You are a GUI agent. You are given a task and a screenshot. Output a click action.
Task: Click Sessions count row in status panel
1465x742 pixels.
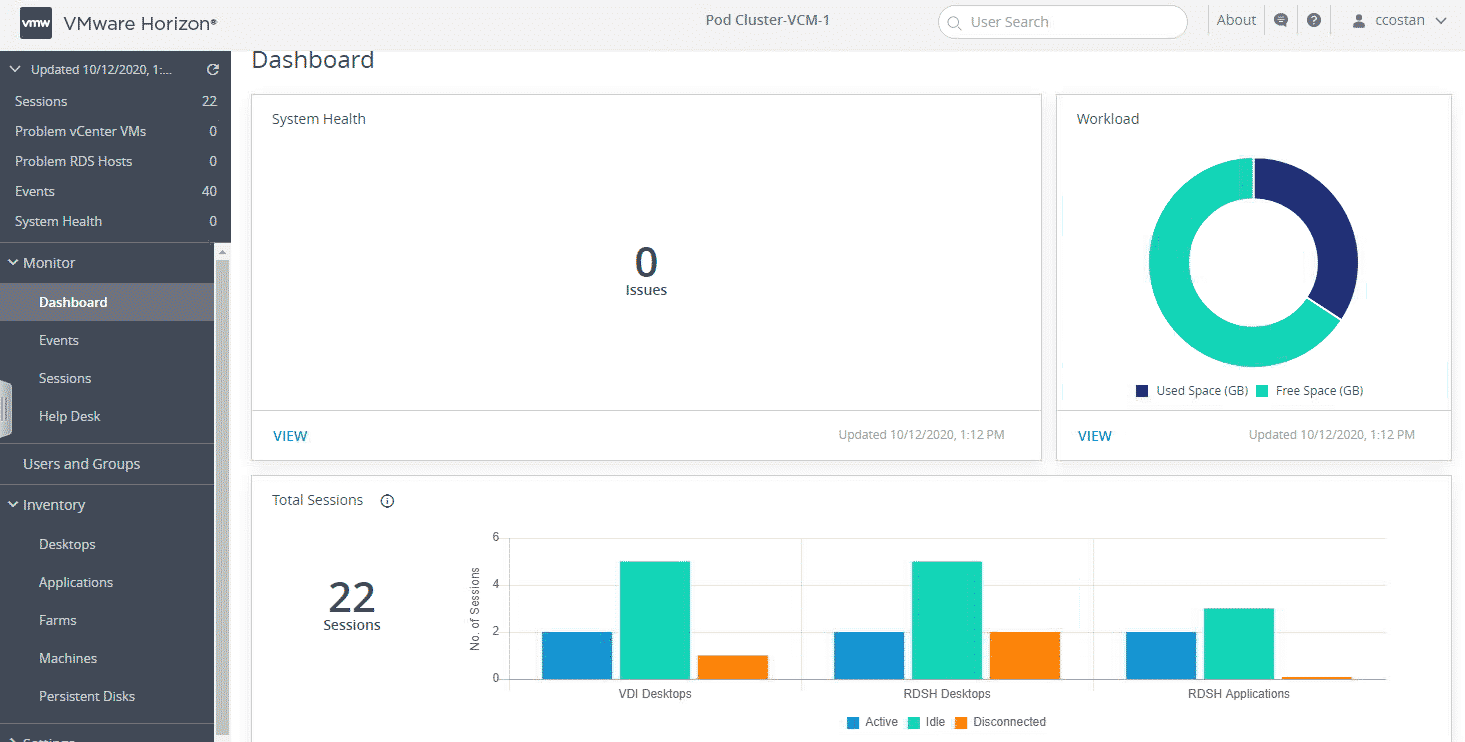pos(115,101)
